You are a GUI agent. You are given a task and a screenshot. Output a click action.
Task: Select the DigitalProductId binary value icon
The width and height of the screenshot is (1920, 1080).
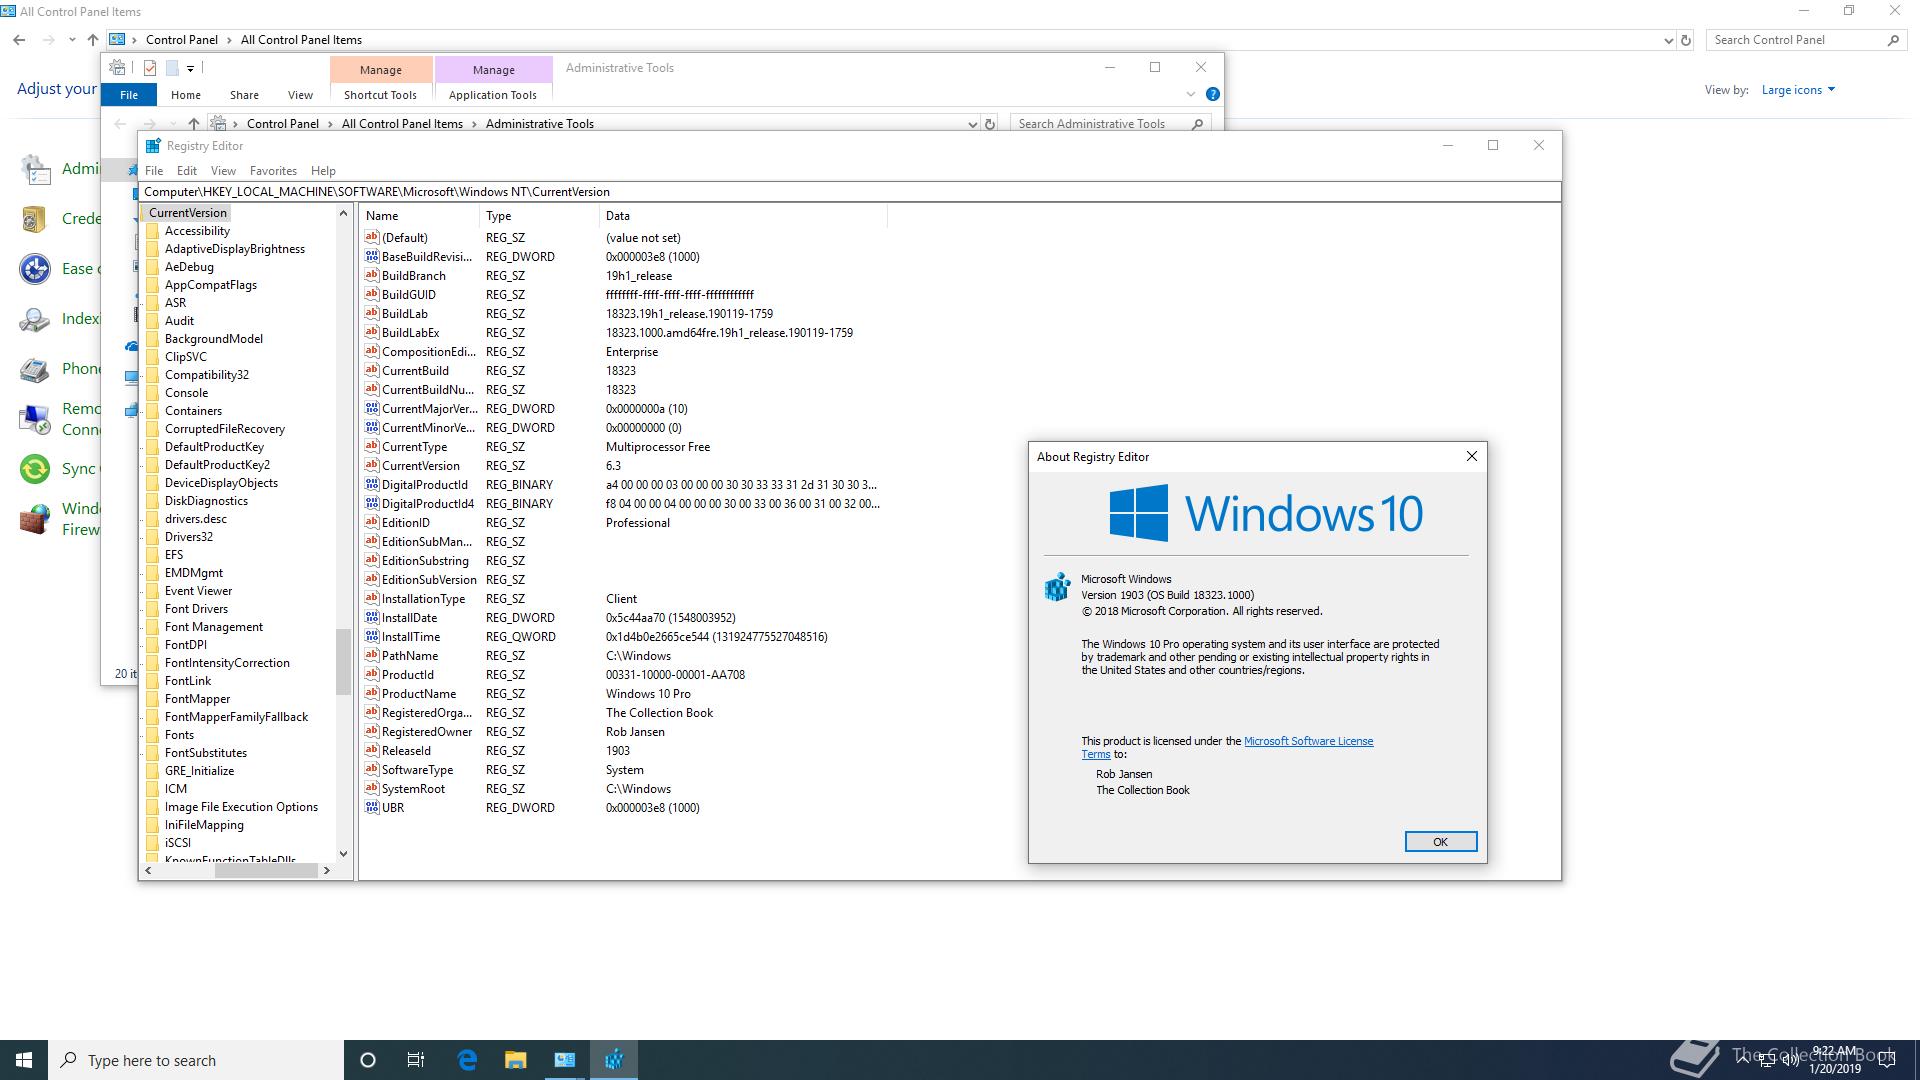tap(372, 484)
